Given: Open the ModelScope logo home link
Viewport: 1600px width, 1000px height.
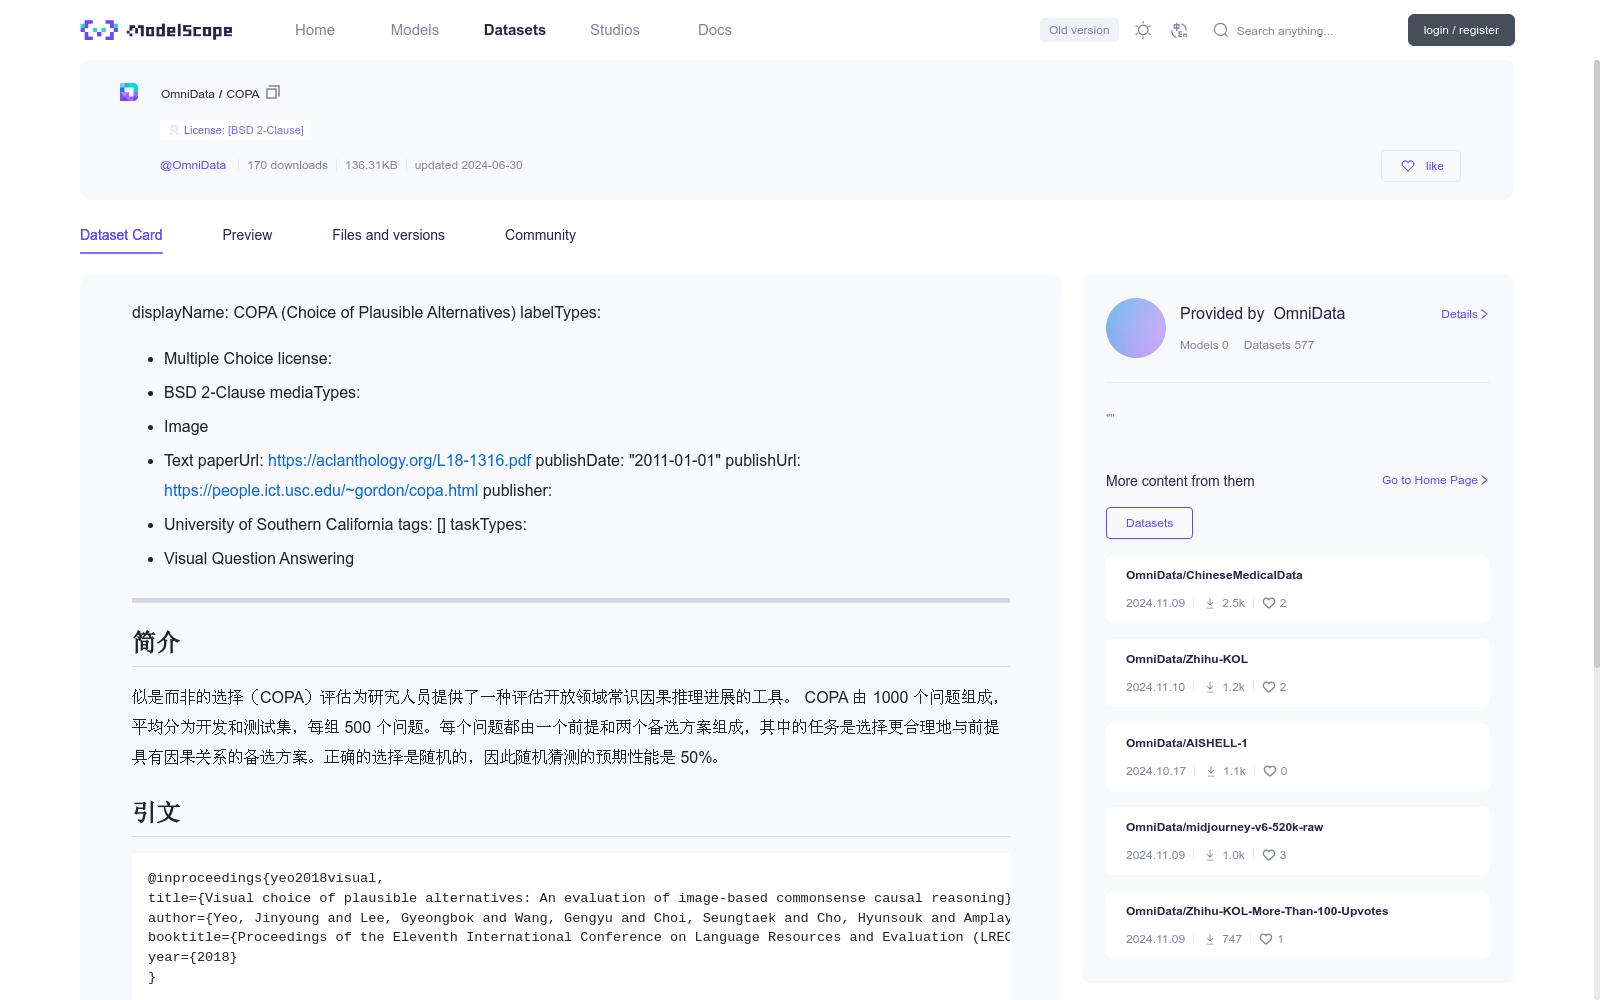Looking at the screenshot, I should pos(157,30).
